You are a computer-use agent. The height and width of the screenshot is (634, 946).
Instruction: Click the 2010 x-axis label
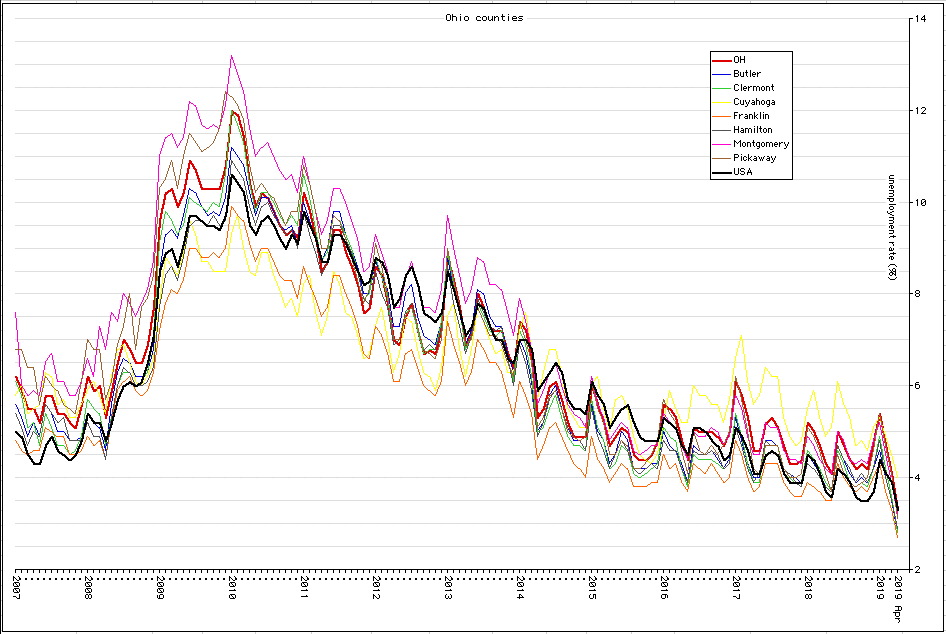(232, 588)
